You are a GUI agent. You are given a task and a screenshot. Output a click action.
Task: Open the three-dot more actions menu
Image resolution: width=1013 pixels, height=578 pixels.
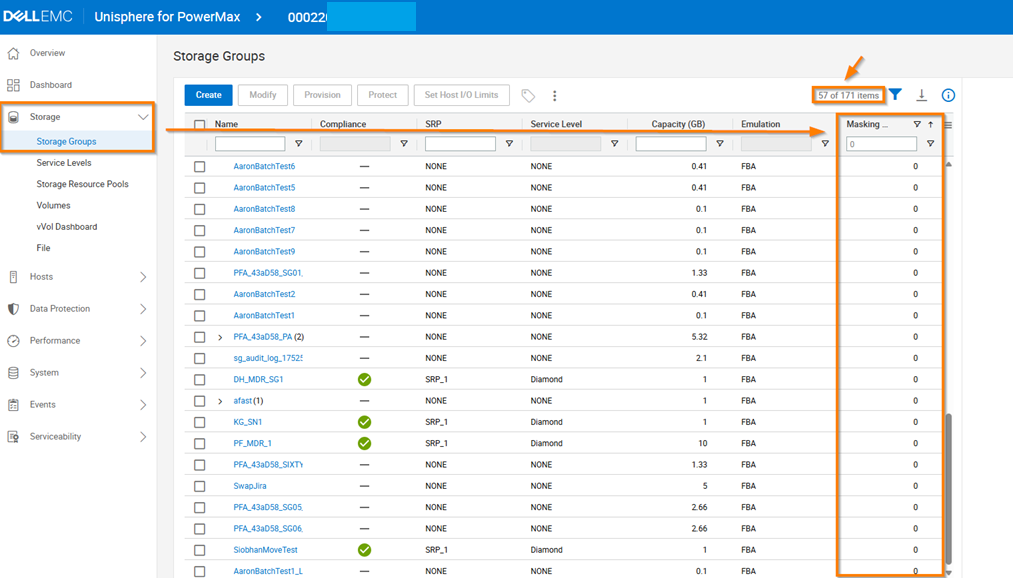tap(555, 96)
